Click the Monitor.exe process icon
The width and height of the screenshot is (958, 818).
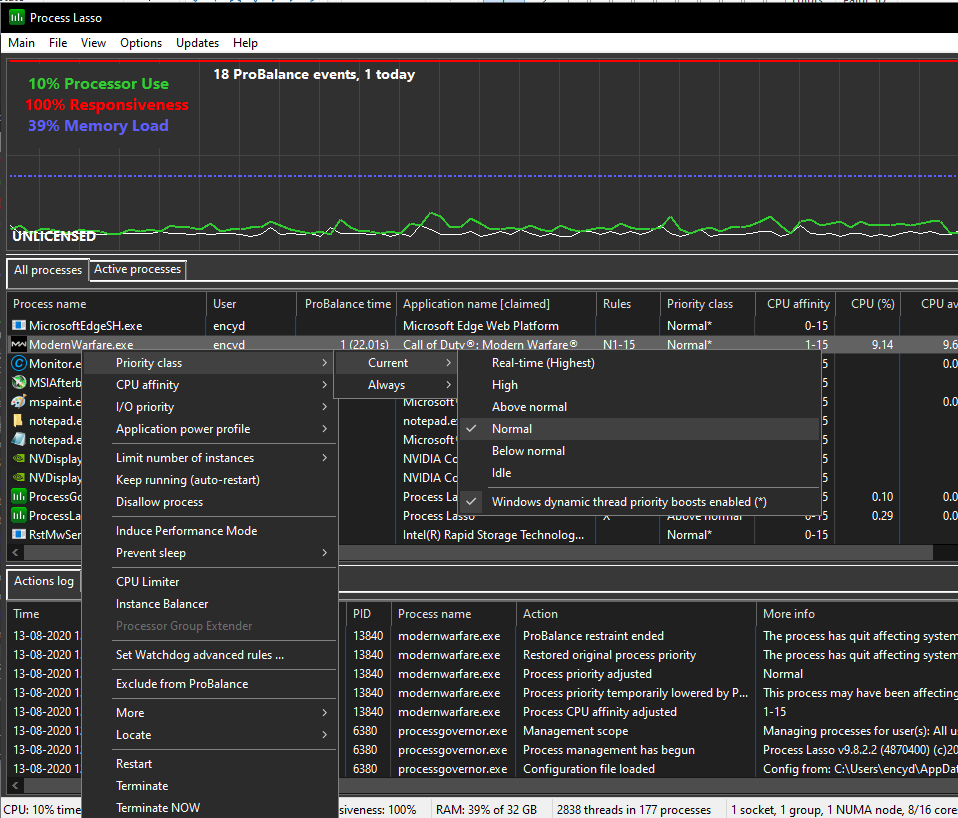pos(19,363)
